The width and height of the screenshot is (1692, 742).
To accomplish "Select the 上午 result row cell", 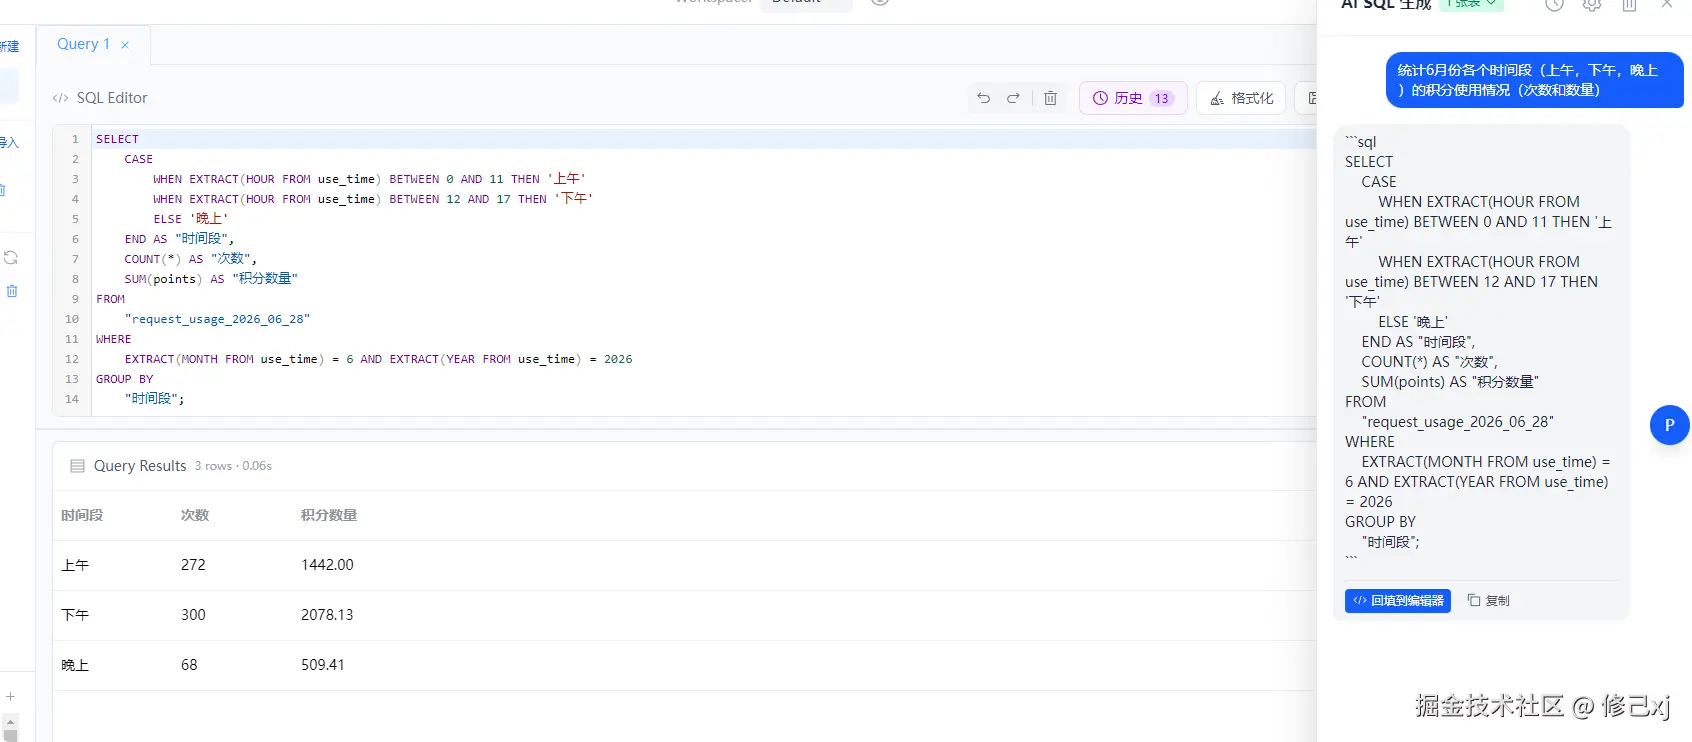I will [75, 566].
